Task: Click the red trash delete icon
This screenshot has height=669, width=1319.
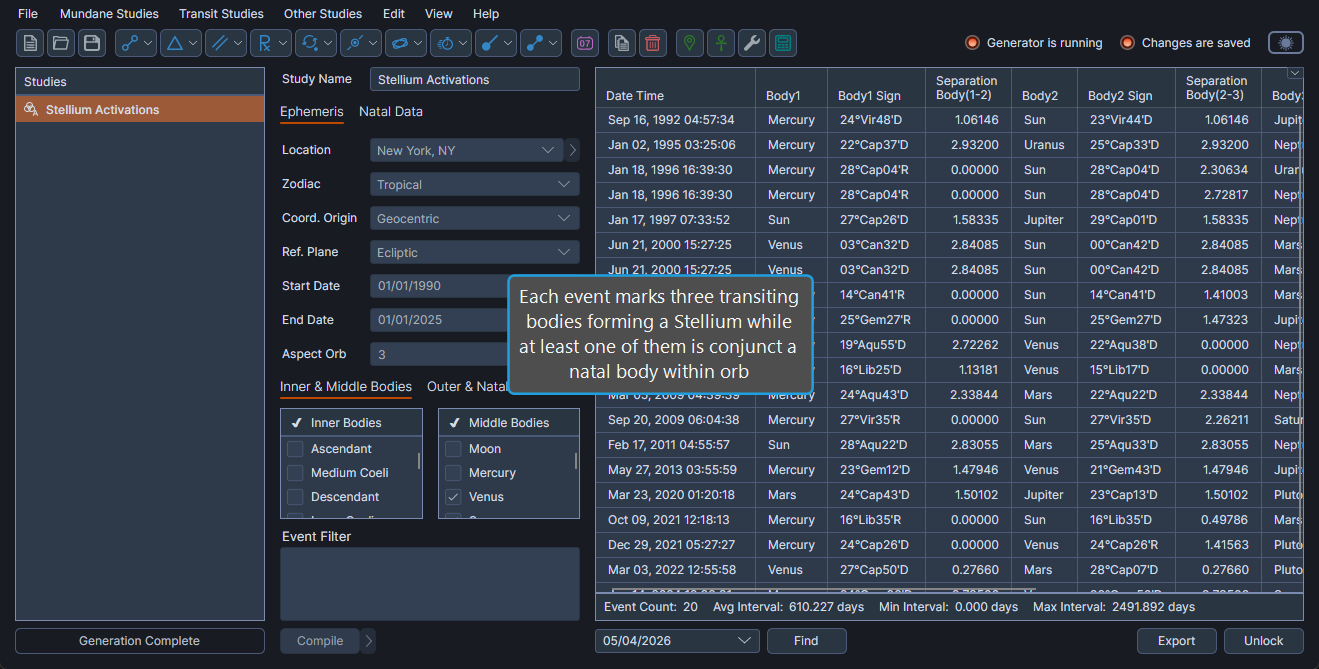Action: tap(653, 43)
